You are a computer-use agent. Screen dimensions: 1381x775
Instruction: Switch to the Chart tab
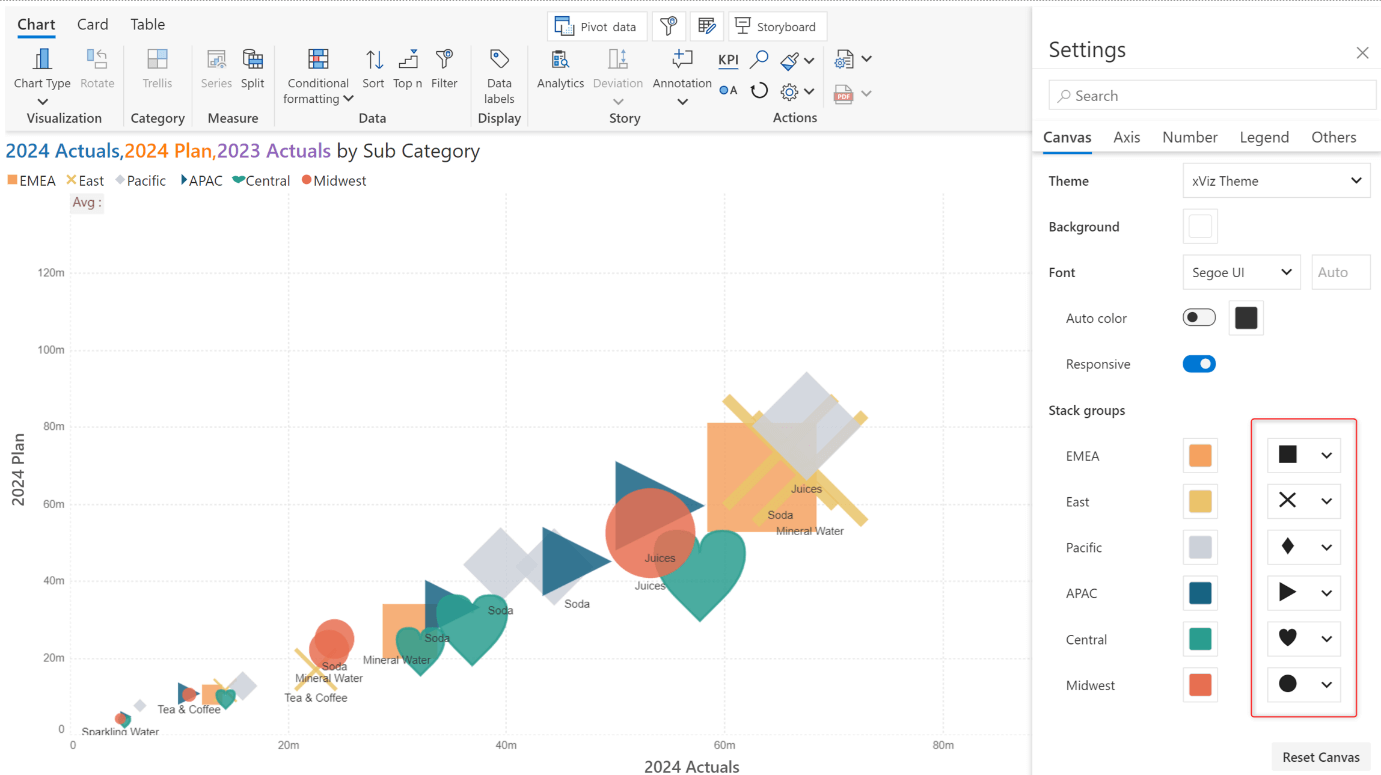click(x=37, y=24)
